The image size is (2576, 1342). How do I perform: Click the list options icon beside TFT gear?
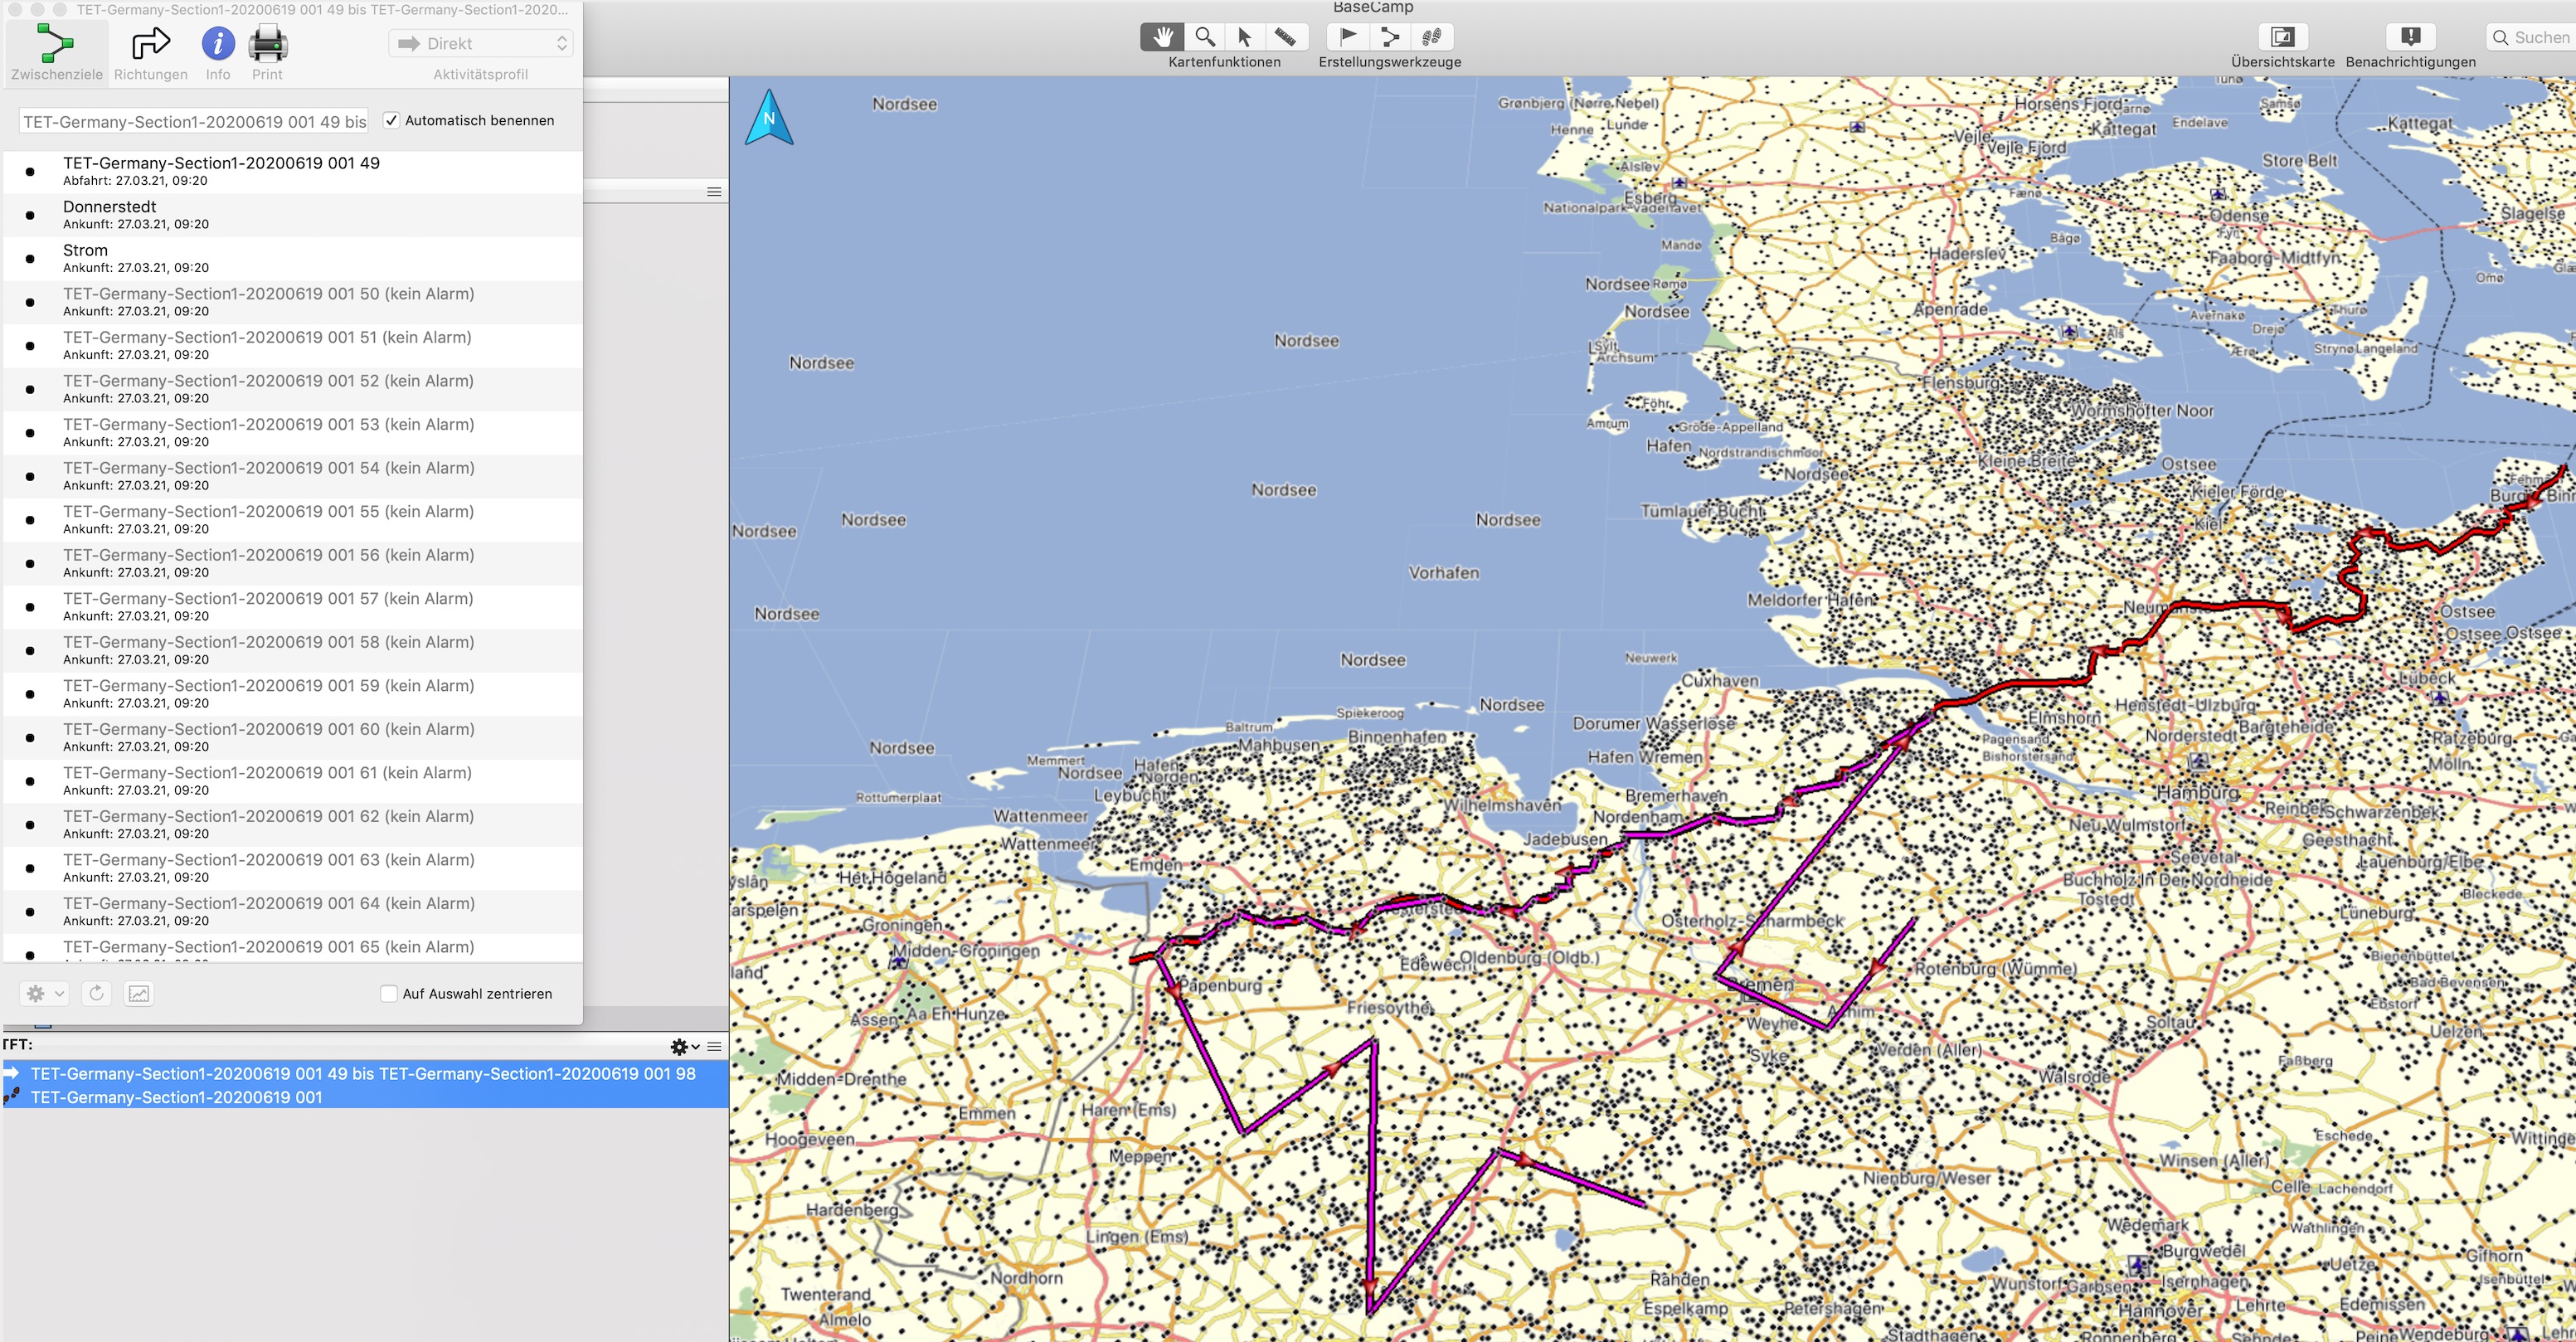tap(714, 1047)
